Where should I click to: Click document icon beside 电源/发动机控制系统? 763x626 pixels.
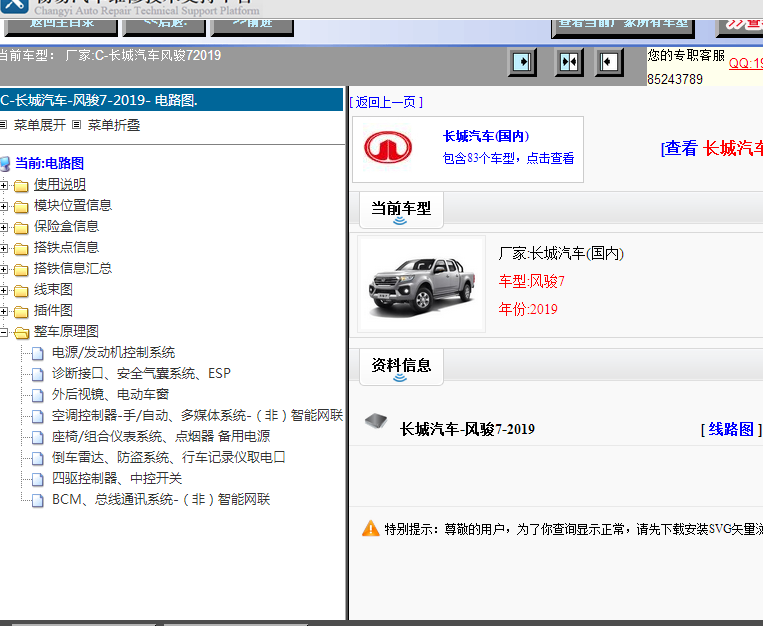37,353
